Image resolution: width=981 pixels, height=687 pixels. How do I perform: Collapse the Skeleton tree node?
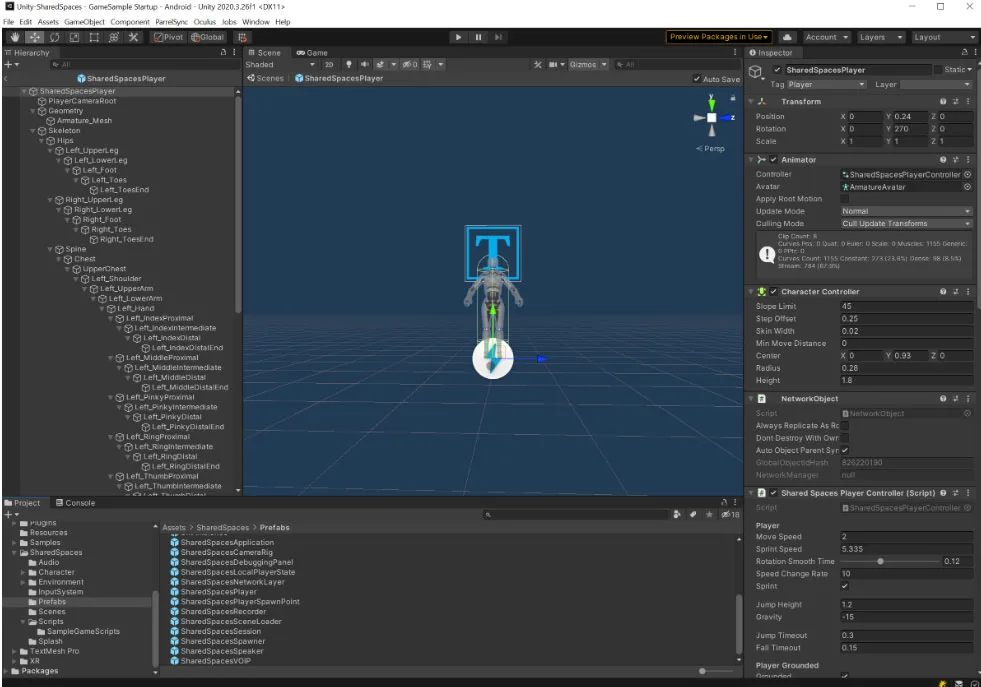pos(33,131)
